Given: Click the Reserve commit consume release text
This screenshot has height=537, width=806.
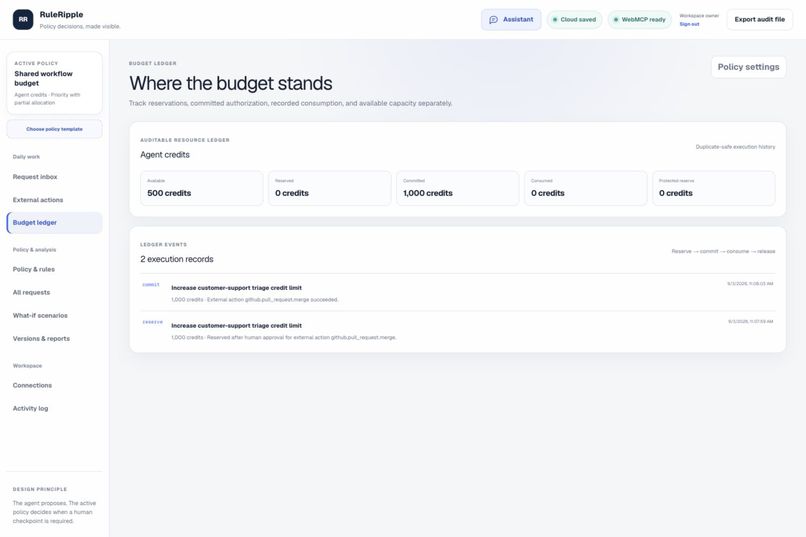Looking at the screenshot, I should point(723,251).
